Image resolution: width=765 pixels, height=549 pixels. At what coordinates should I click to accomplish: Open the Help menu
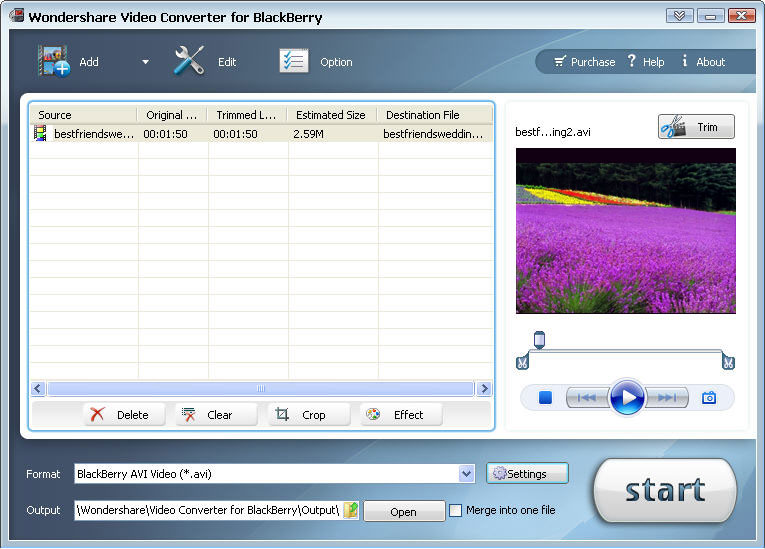645,62
